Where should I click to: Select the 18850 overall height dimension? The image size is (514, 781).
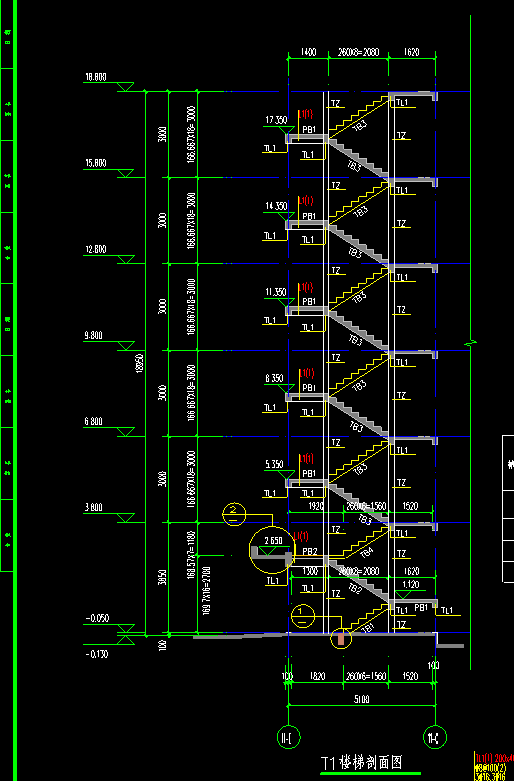click(x=140, y=364)
